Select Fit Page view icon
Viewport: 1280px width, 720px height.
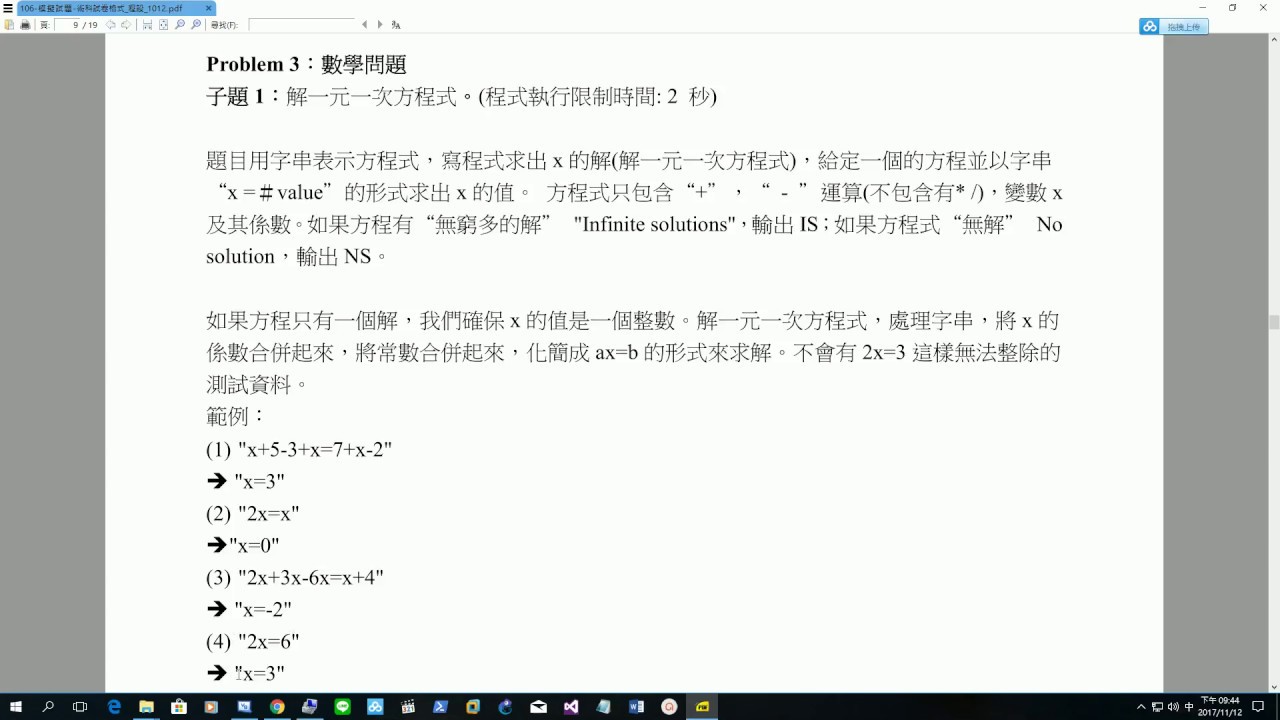[x=163, y=25]
